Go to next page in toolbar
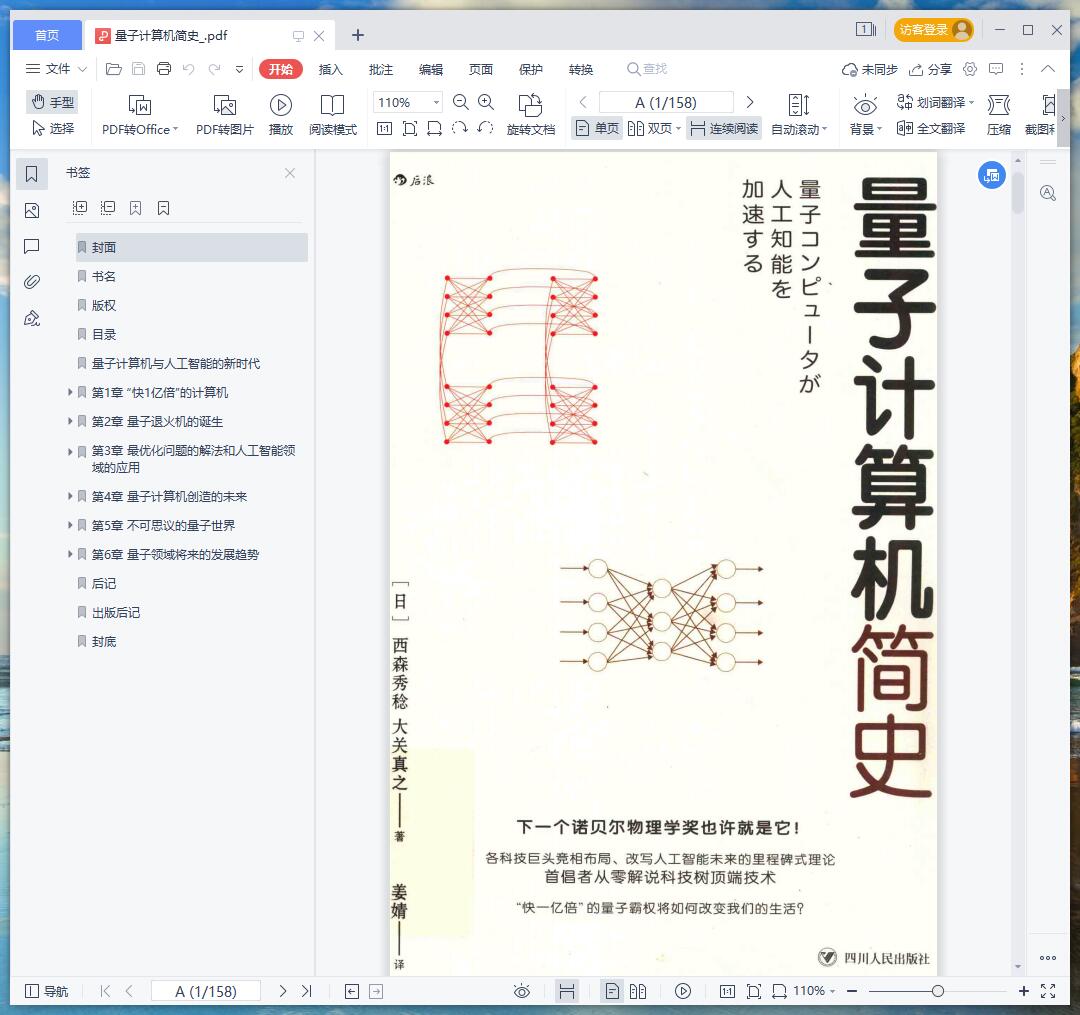 coord(750,102)
